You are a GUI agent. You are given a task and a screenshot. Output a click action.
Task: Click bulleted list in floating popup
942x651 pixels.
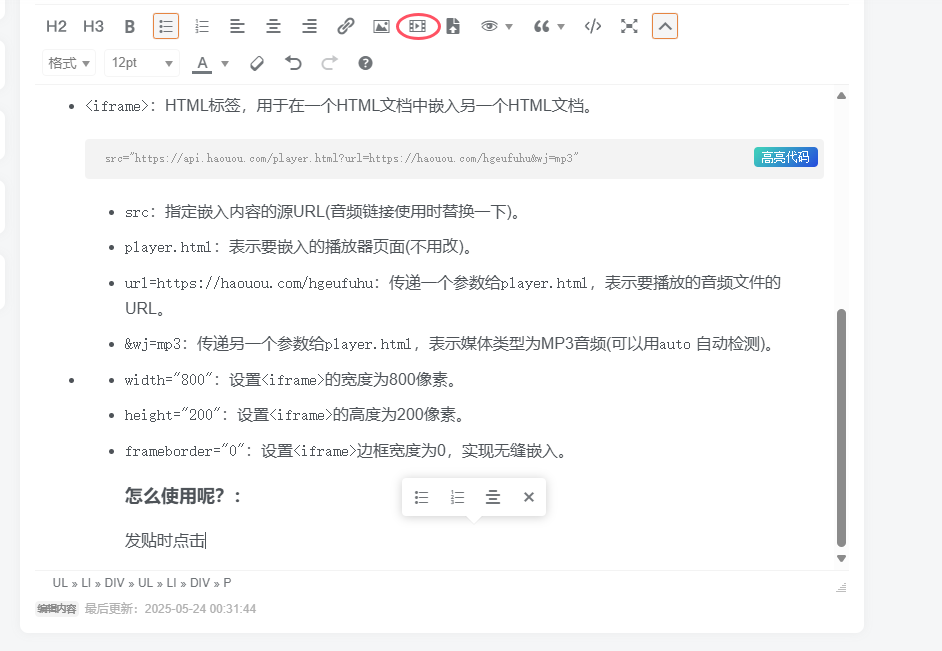coord(421,497)
